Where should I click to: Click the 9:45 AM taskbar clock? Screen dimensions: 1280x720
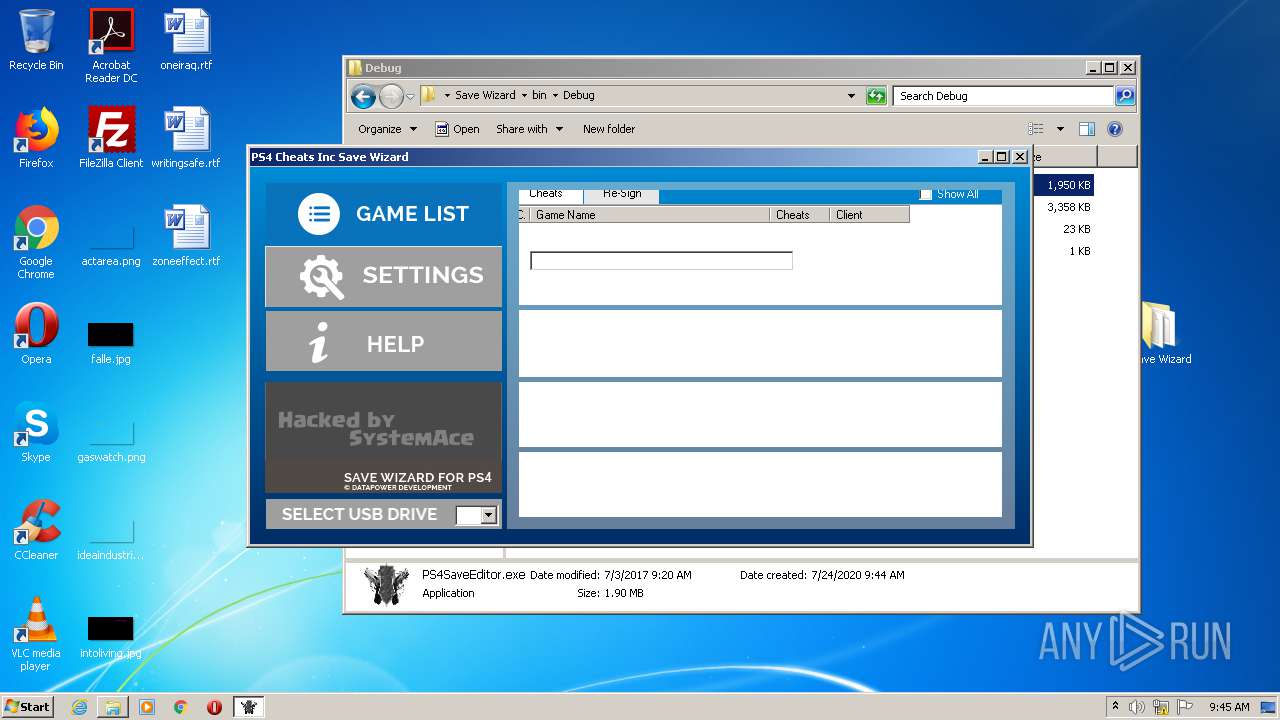1229,707
